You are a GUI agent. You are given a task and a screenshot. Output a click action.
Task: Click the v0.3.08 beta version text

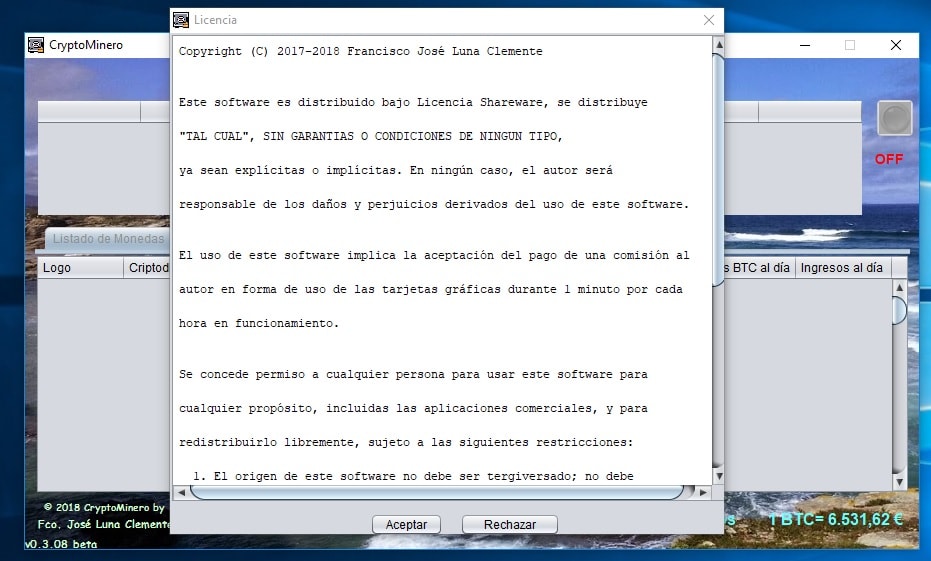click(61, 544)
